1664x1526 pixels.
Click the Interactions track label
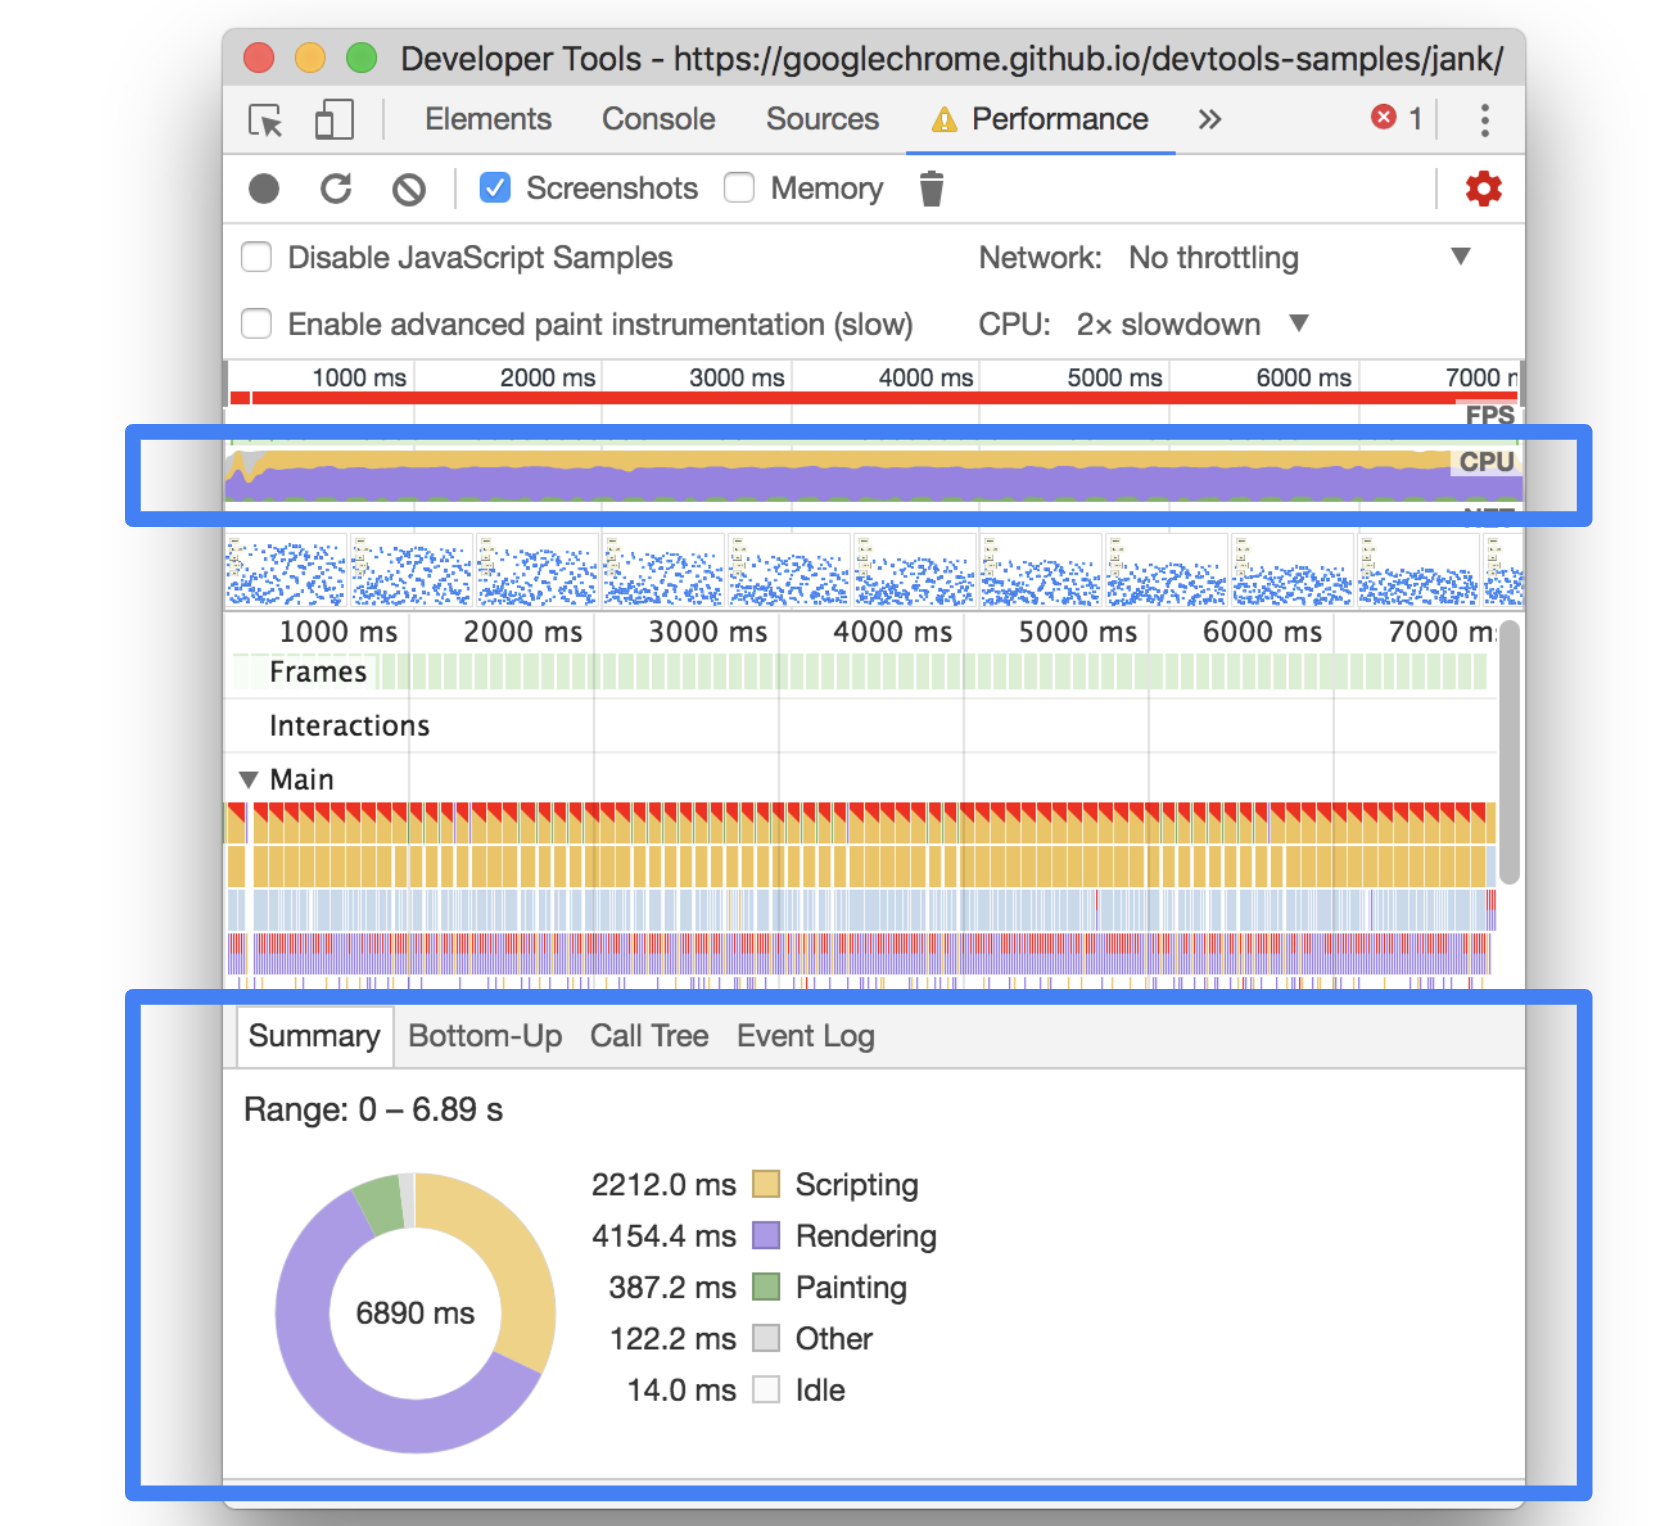[x=349, y=726]
